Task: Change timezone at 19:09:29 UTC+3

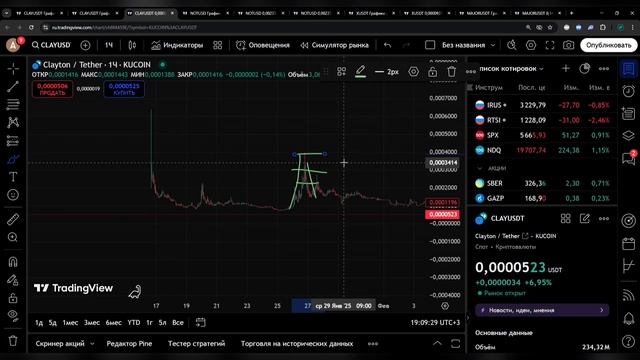Action: (435, 322)
